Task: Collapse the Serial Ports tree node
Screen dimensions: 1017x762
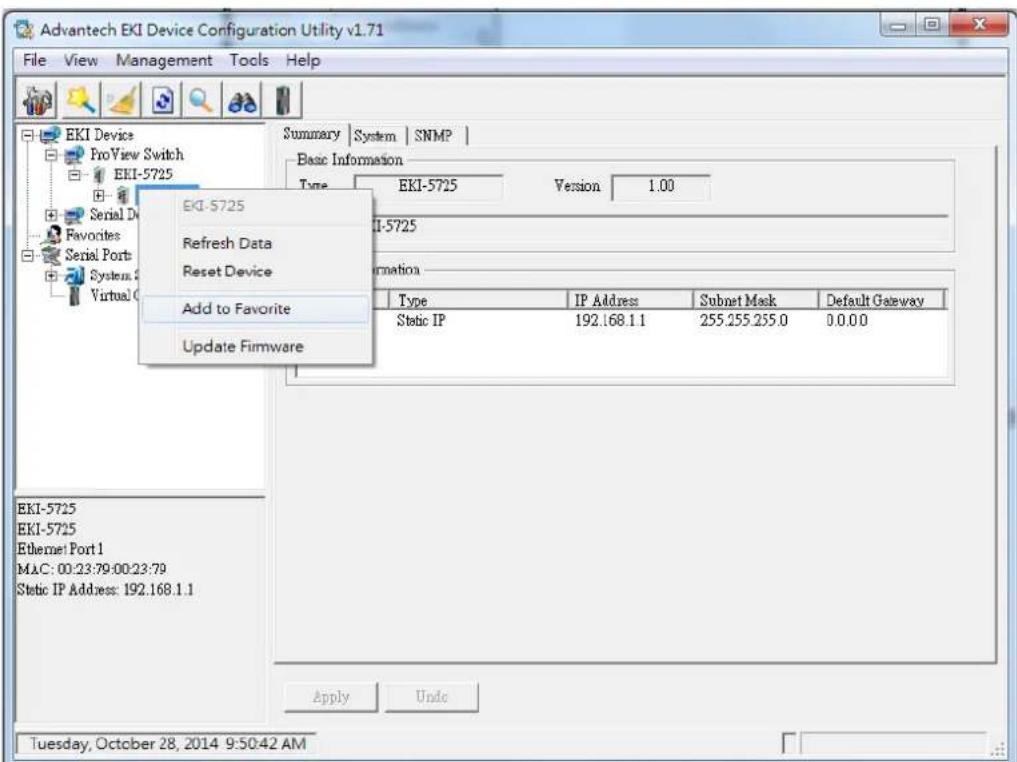Action: tap(27, 256)
